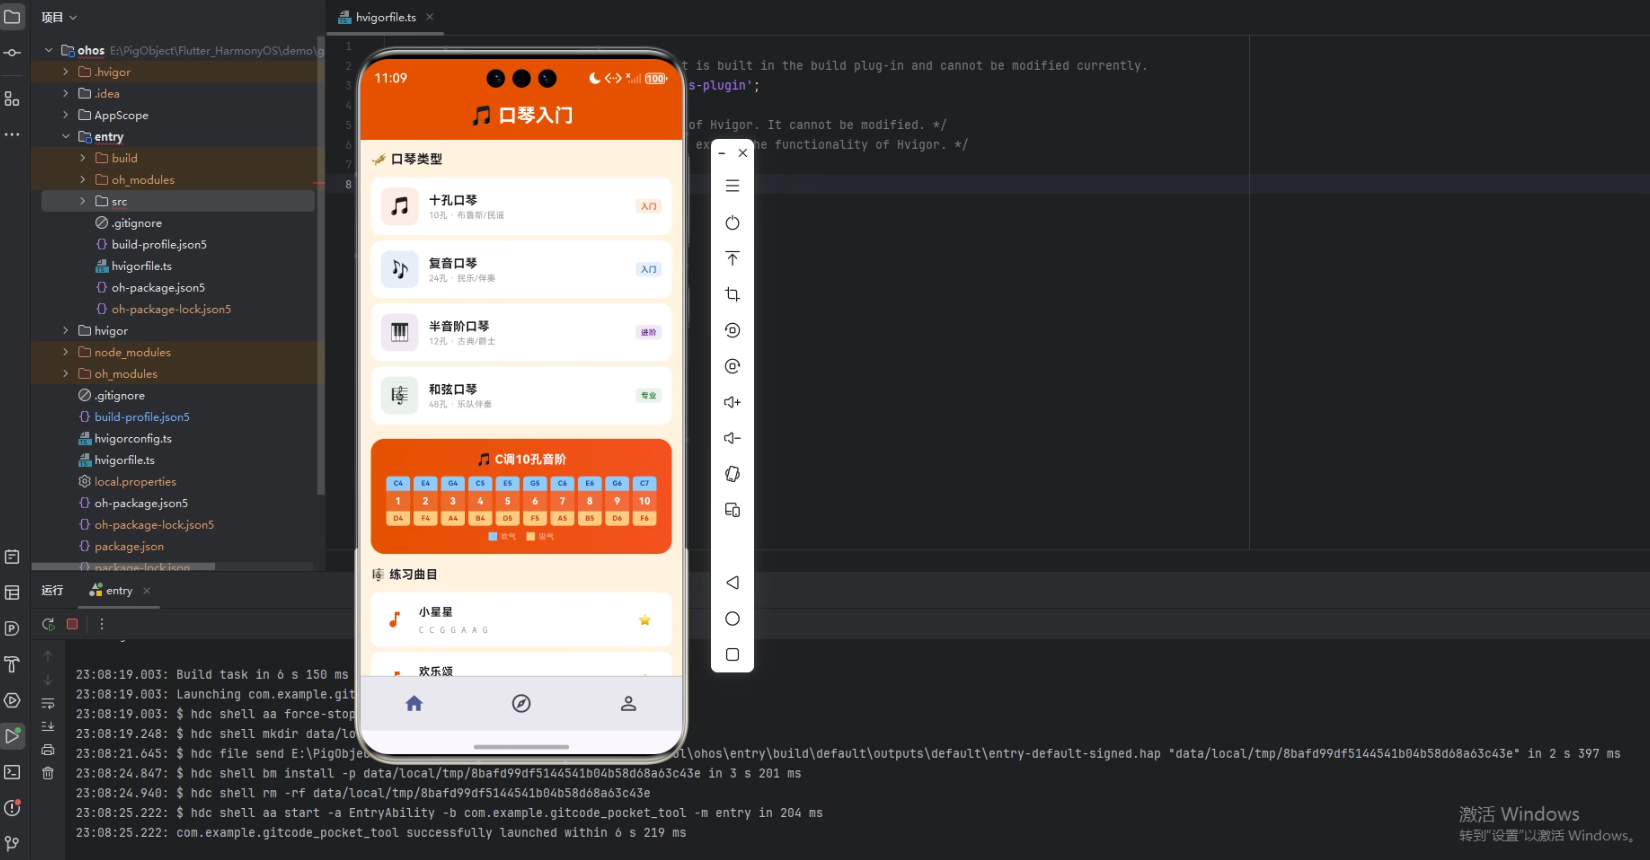This screenshot has height=860, width=1650.
Task: Tap emulator home circle button
Action: [x=732, y=618]
